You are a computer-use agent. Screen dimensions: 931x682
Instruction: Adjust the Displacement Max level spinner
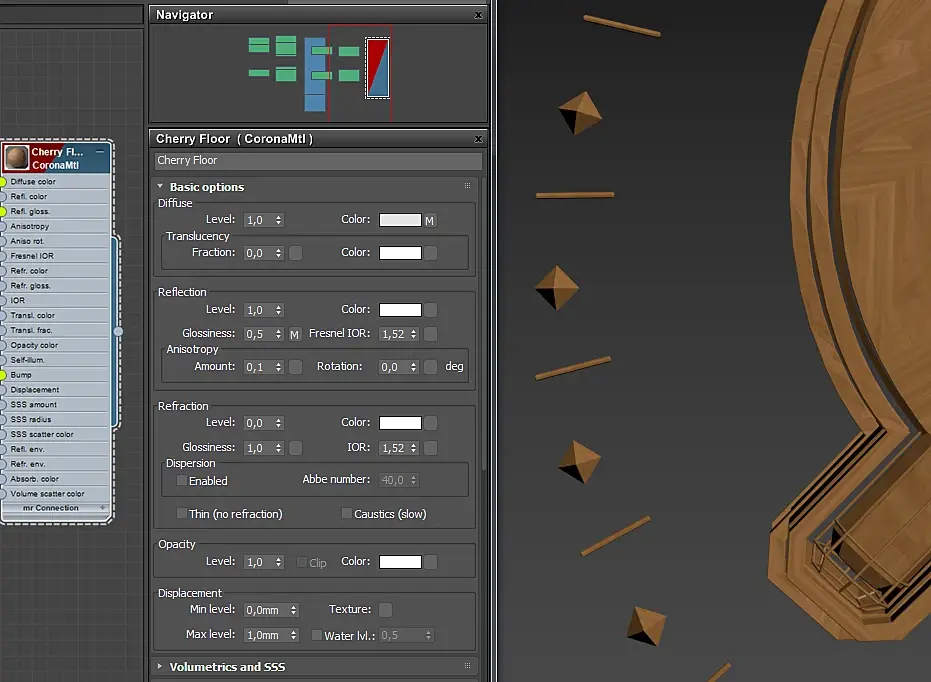293,635
